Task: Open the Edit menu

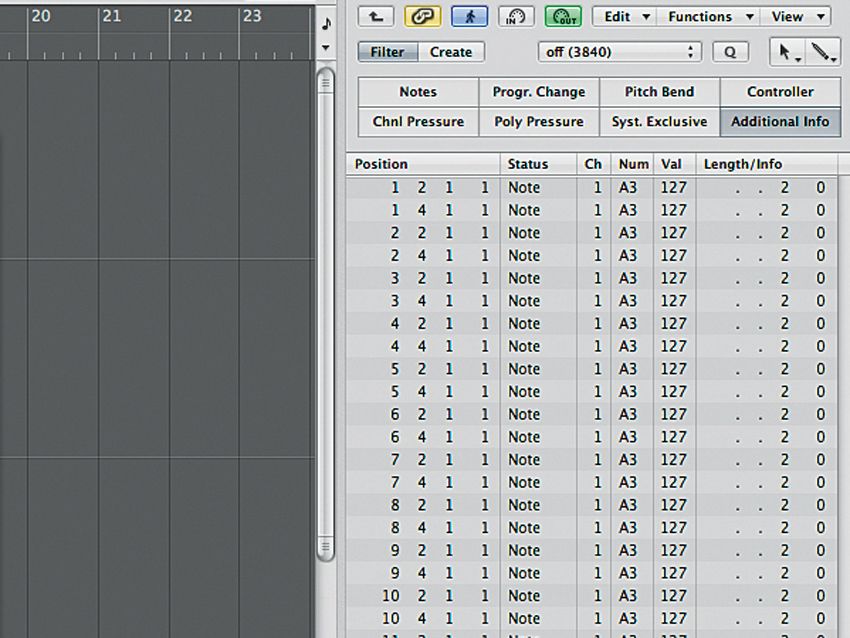Action: [x=622, y=16]
